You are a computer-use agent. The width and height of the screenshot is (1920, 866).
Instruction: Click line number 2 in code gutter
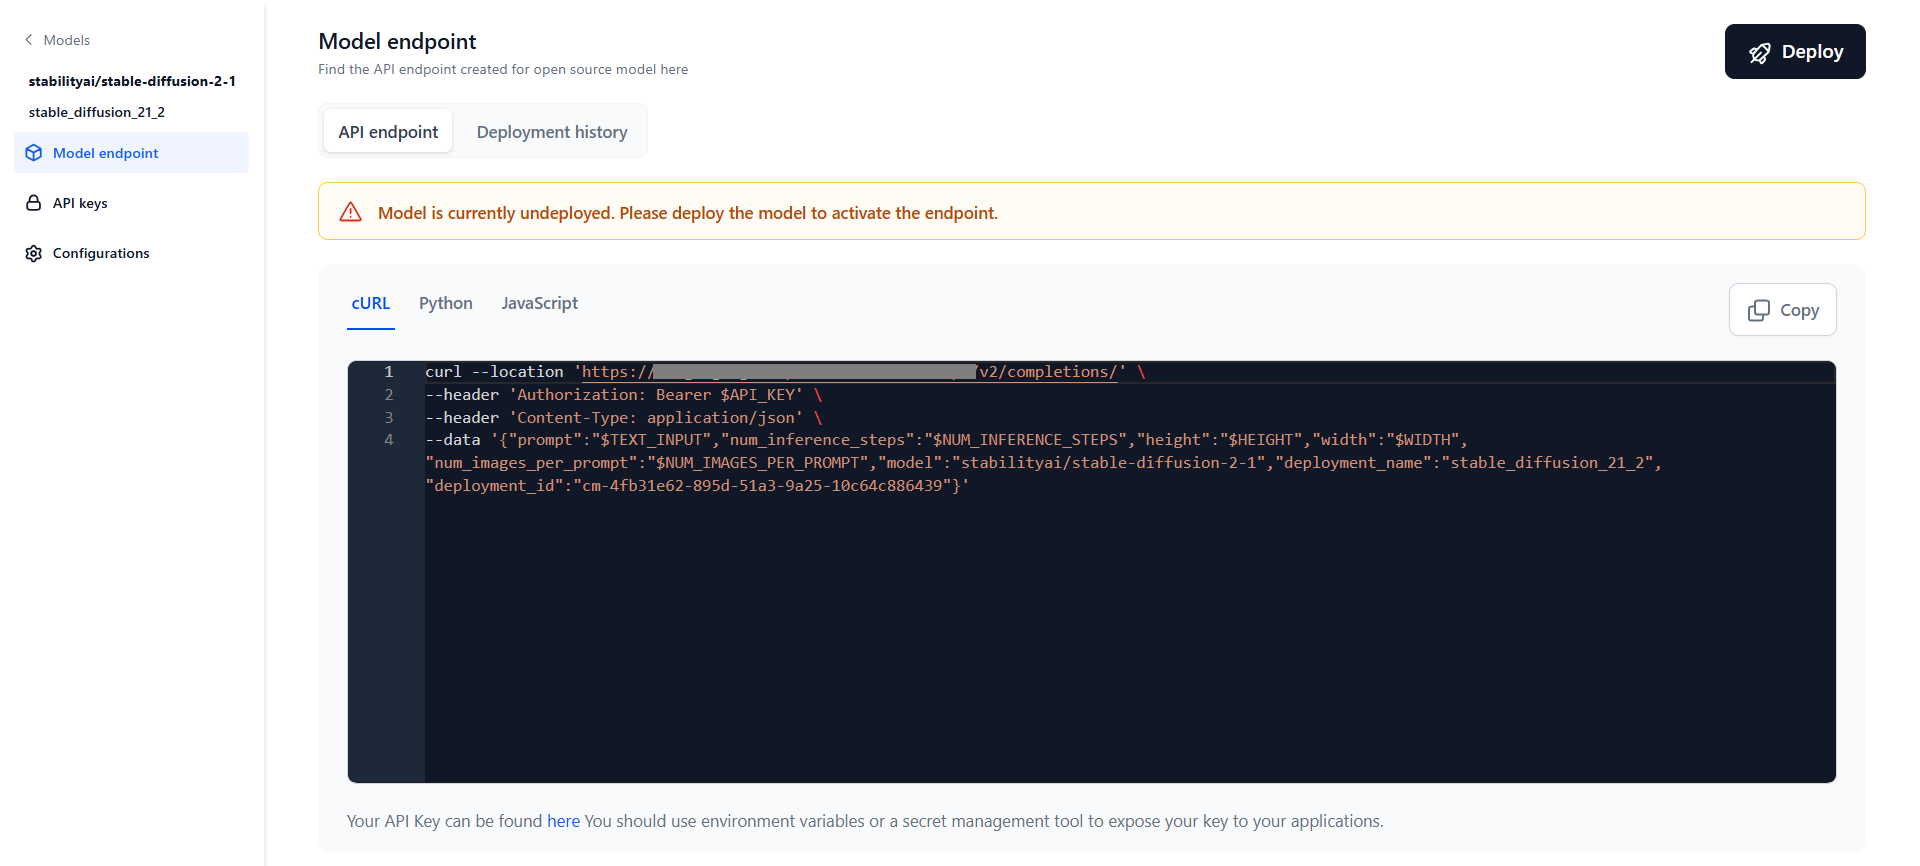pyautogui.click(x=389, y=395)
